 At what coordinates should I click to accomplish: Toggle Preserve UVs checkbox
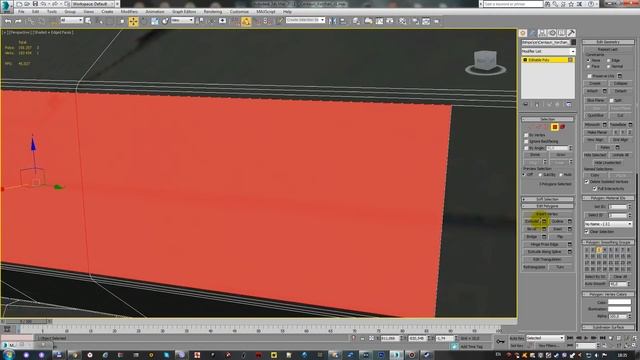coord(589,76)
